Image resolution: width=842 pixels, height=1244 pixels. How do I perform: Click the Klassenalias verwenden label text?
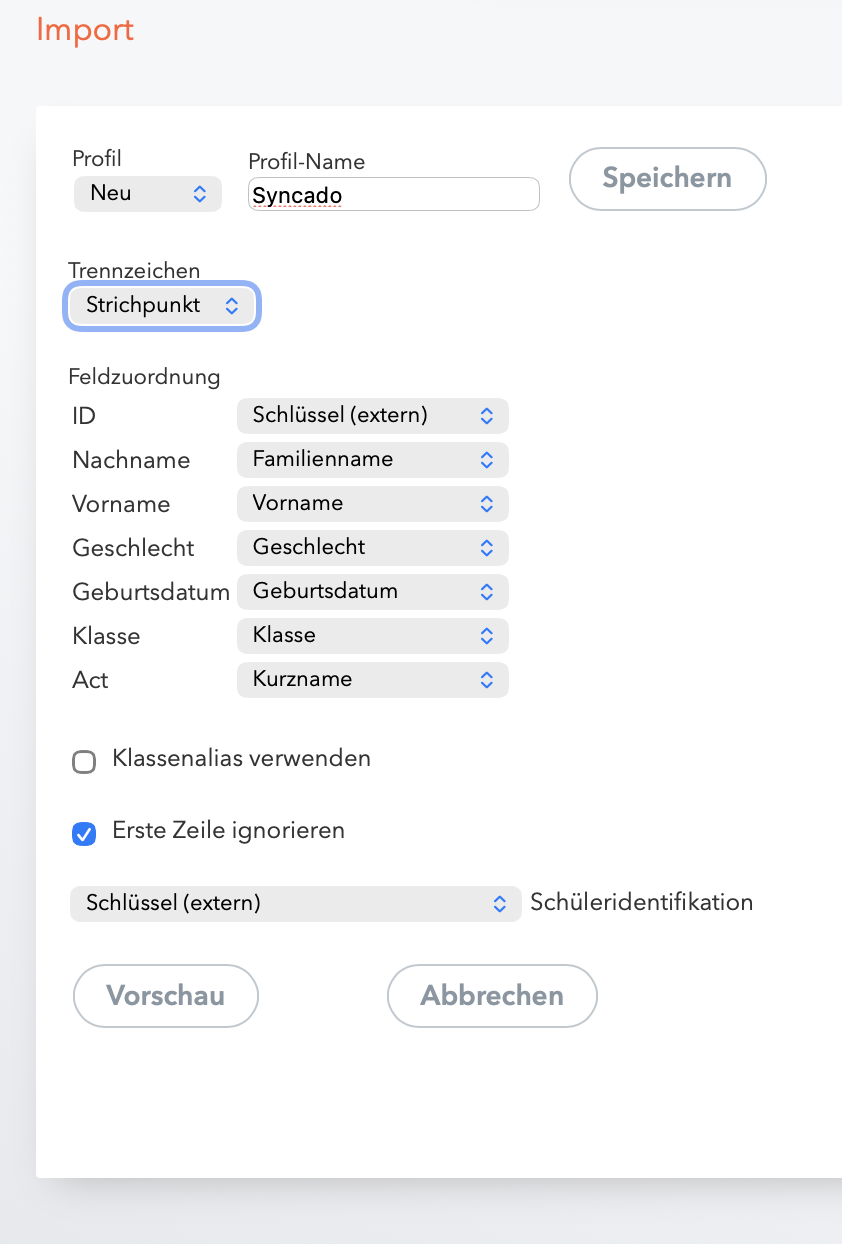click(242, 759)
